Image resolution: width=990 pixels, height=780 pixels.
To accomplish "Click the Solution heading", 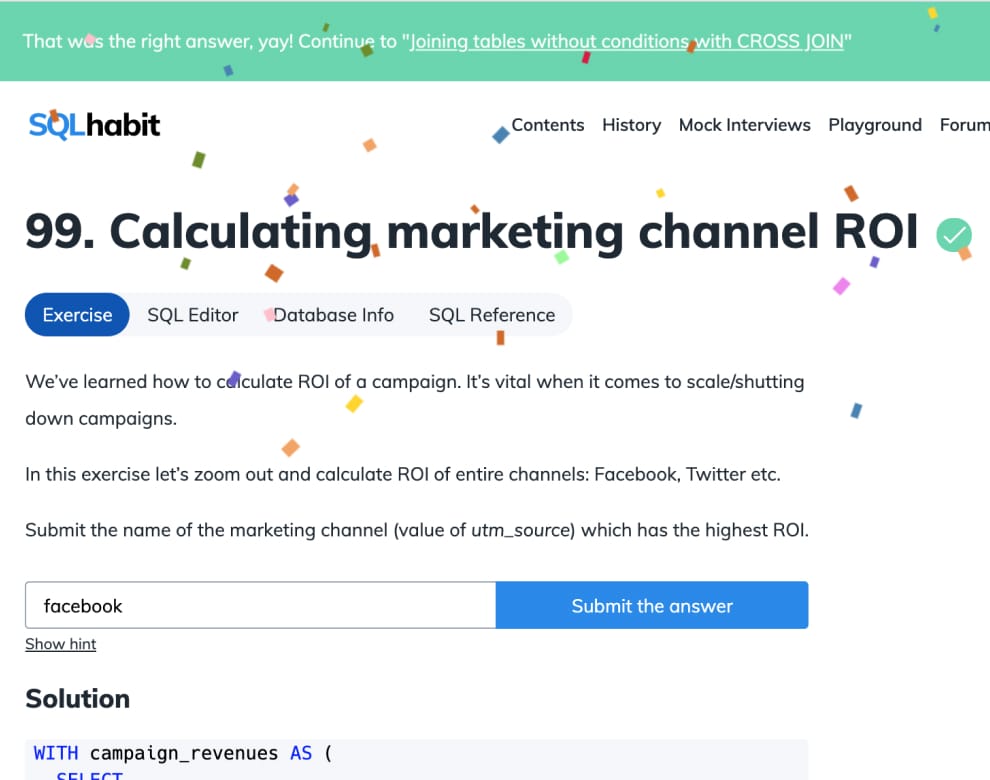I will (x=78, y=698).
